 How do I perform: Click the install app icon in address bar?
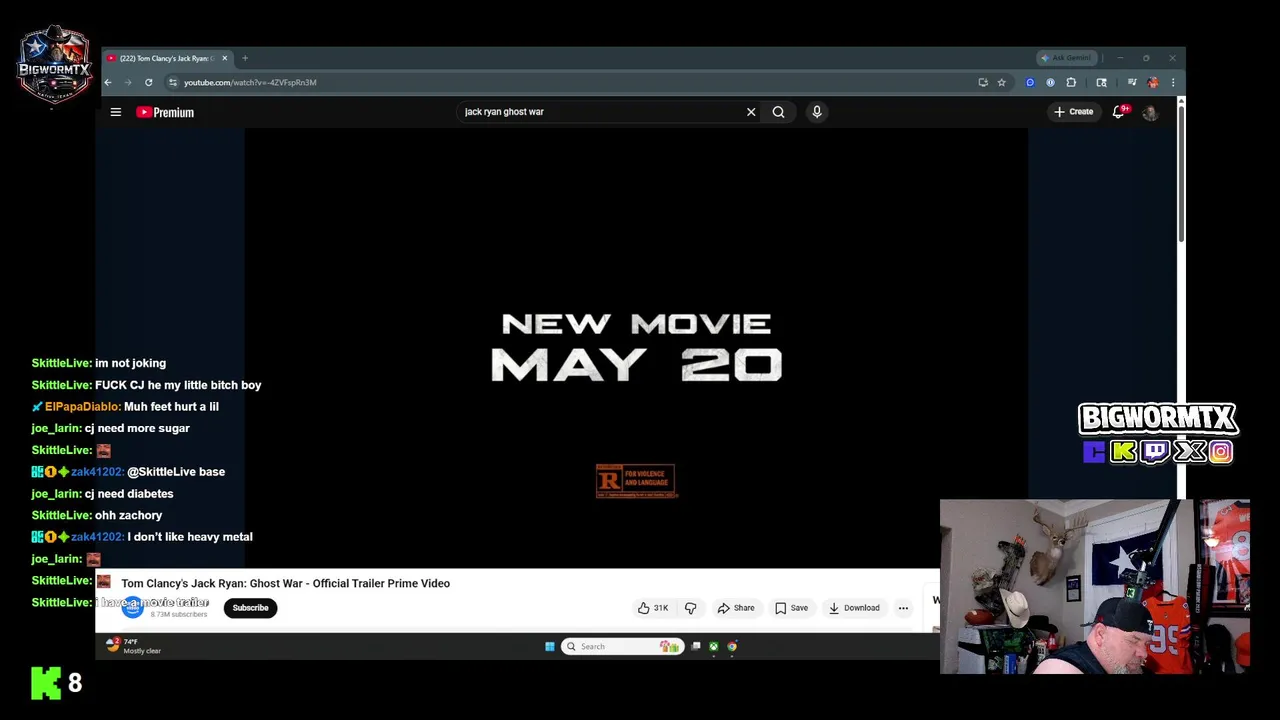(x=983, y=82)
